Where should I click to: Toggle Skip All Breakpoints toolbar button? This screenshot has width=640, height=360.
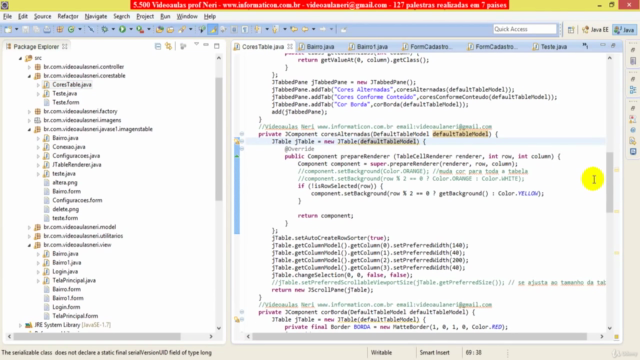click(91, 29)
